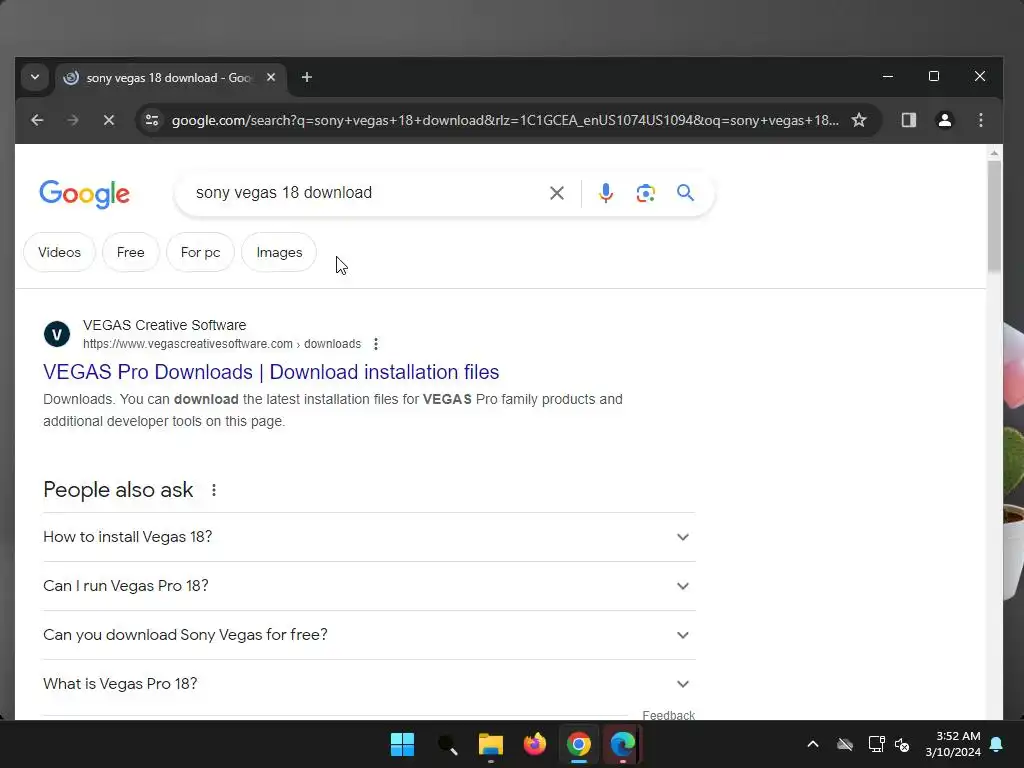This screenshot has height=768, width=1024.
Task: Open Microsoft Edge from taskbar
Action: [x=622, y=744]
